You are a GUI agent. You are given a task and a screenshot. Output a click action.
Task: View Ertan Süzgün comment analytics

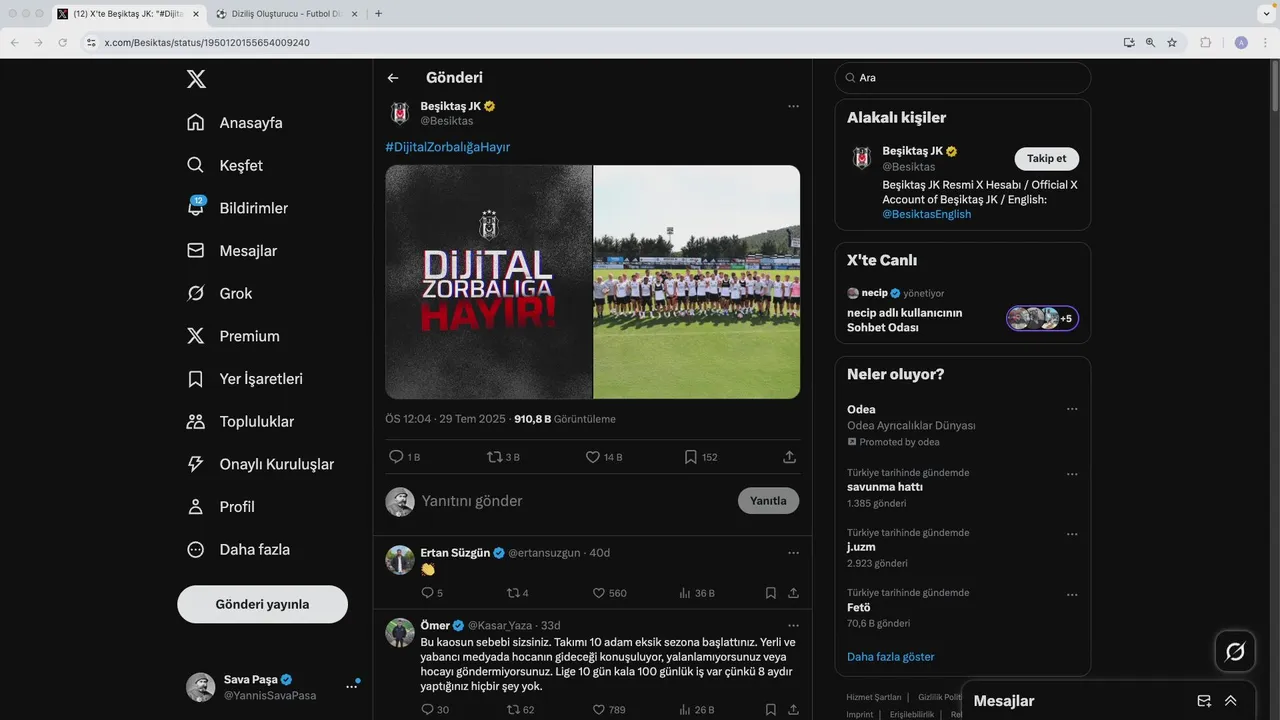697,593
